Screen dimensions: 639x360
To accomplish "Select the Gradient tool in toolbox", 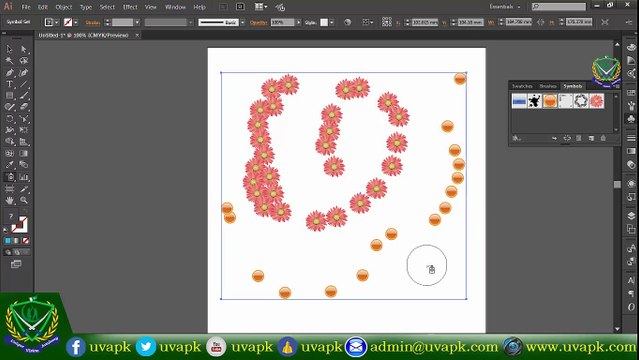I will [x=24, y=153].
